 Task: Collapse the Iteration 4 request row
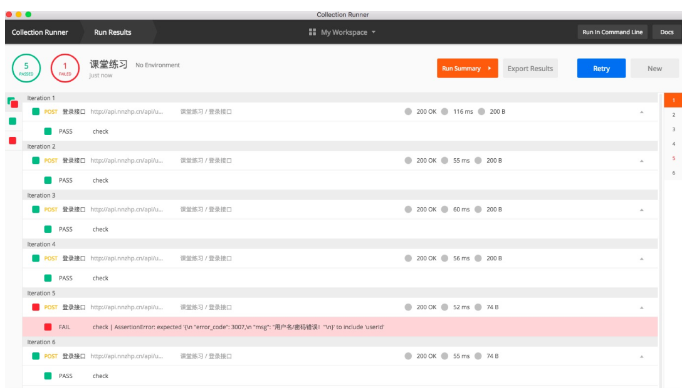point(642,259)
